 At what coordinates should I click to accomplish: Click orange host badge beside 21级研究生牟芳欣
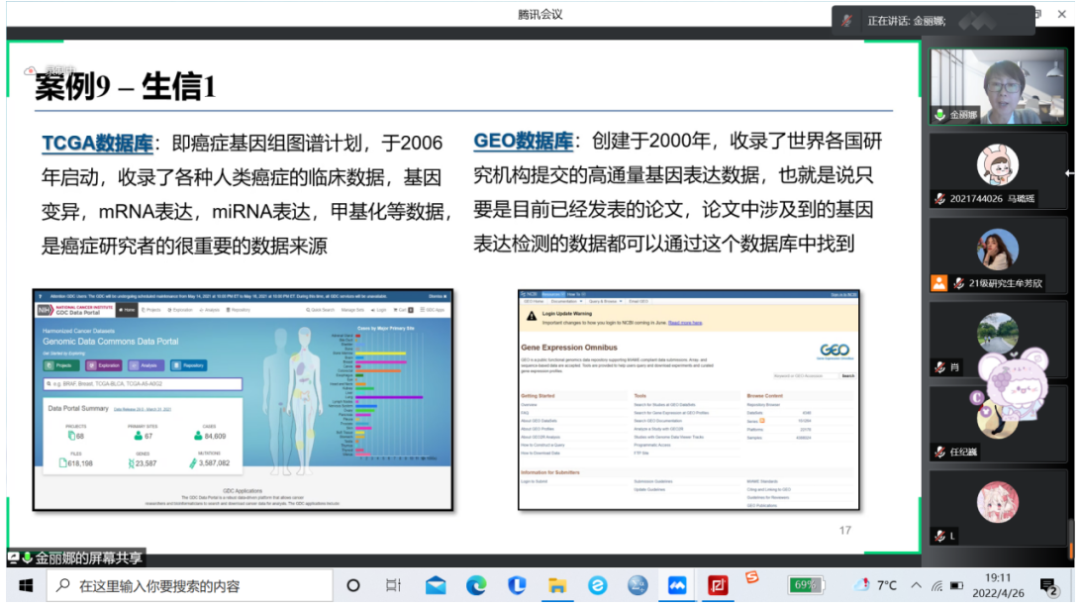click(x=939, y=283)
